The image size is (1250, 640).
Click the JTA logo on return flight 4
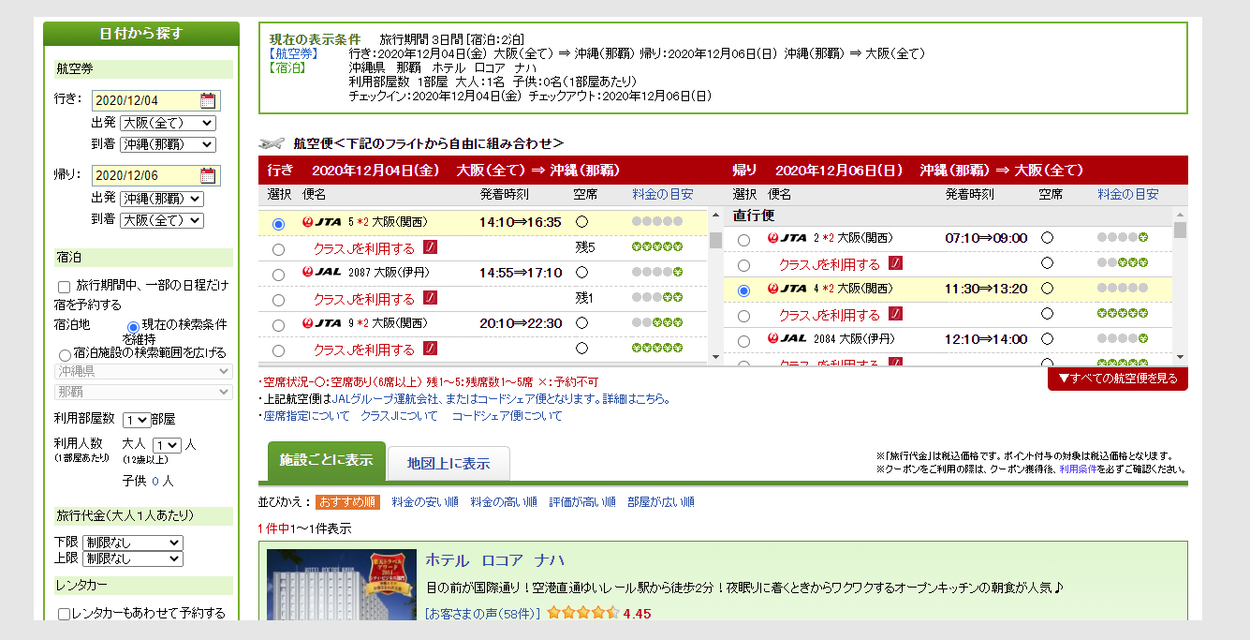[x=787, y=288]
